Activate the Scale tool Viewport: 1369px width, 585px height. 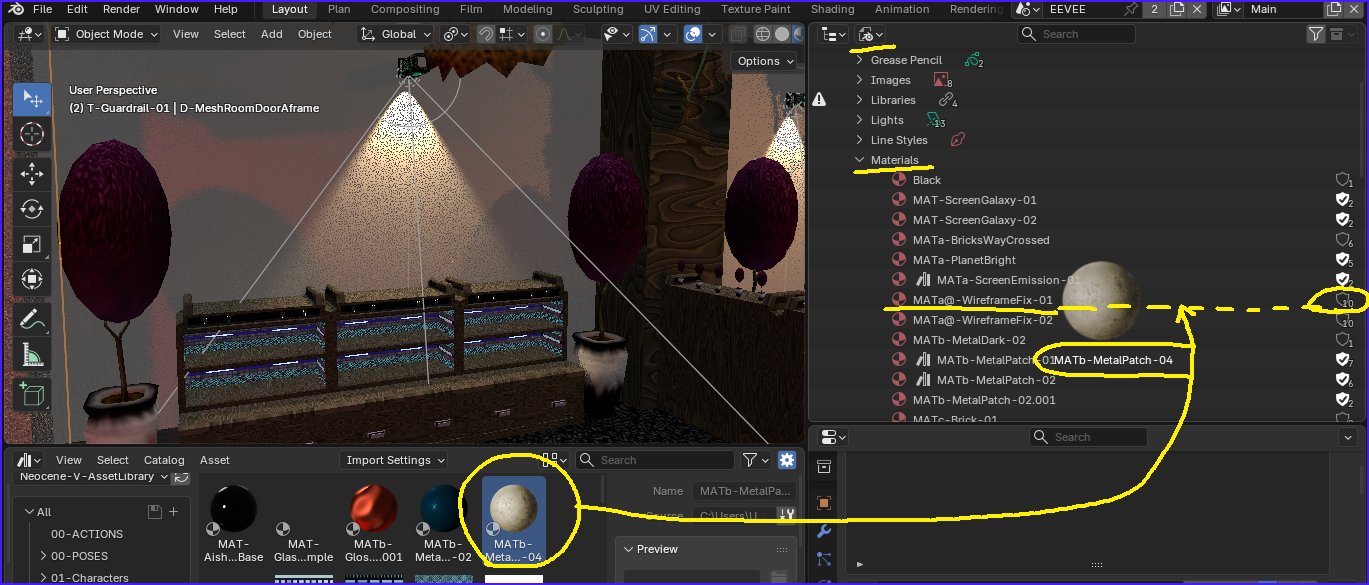[32, 244]
